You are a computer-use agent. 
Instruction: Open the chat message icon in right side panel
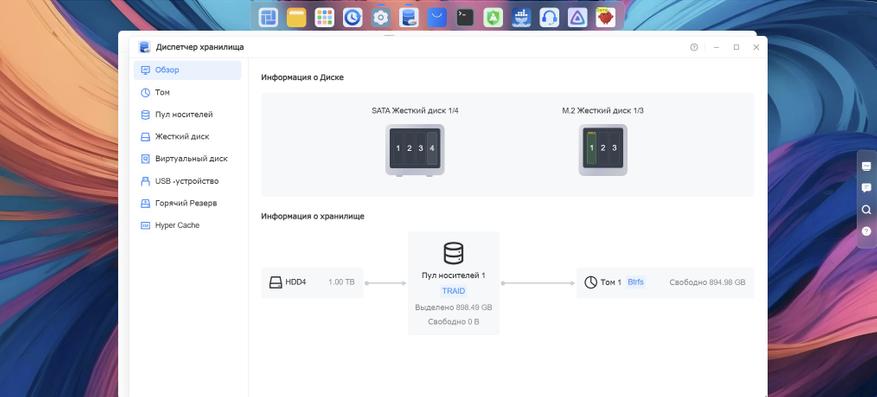point(866,188)
